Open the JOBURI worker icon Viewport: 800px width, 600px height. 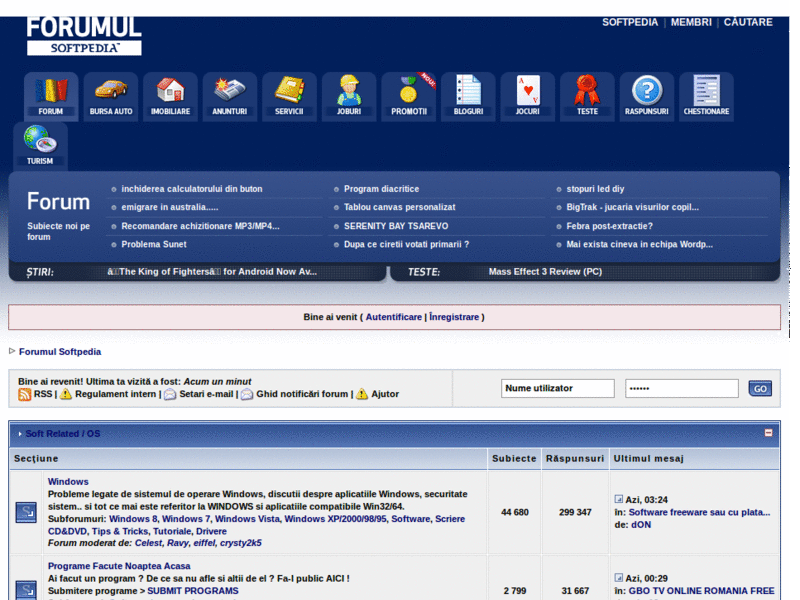tap(349, 96)
